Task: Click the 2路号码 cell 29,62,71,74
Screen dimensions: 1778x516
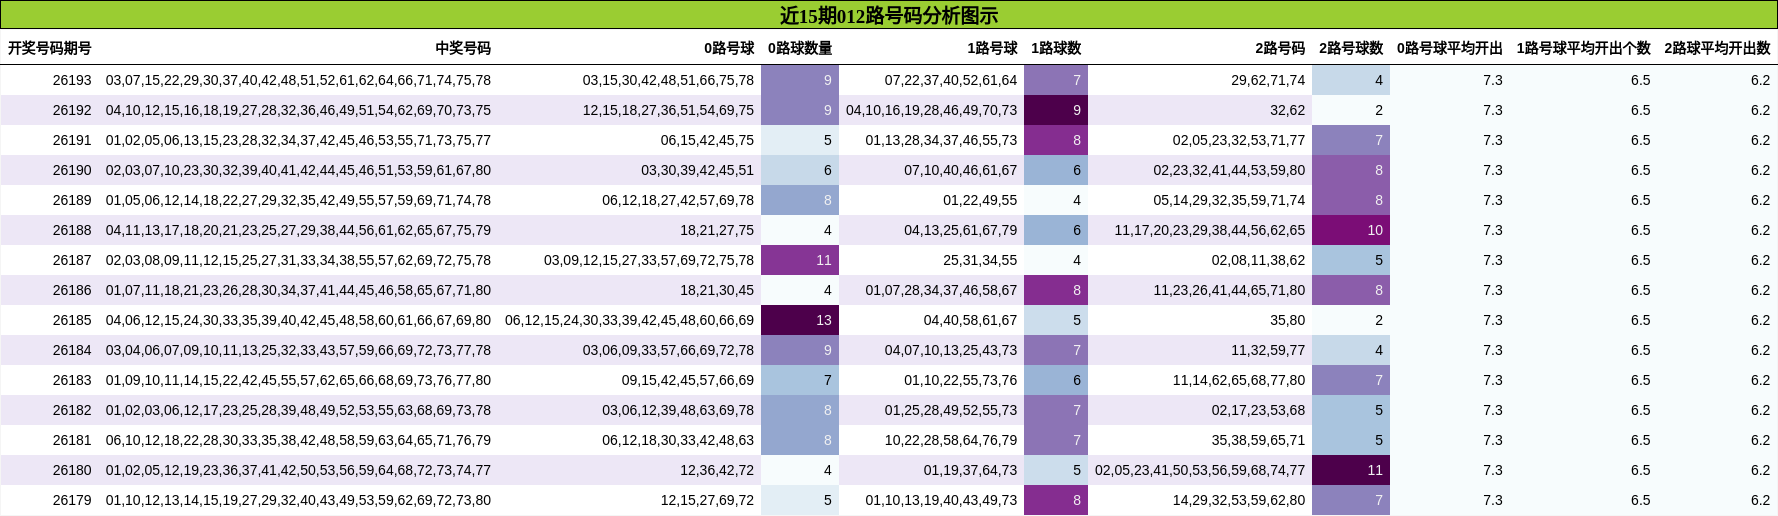Action: click(1268, 80)
